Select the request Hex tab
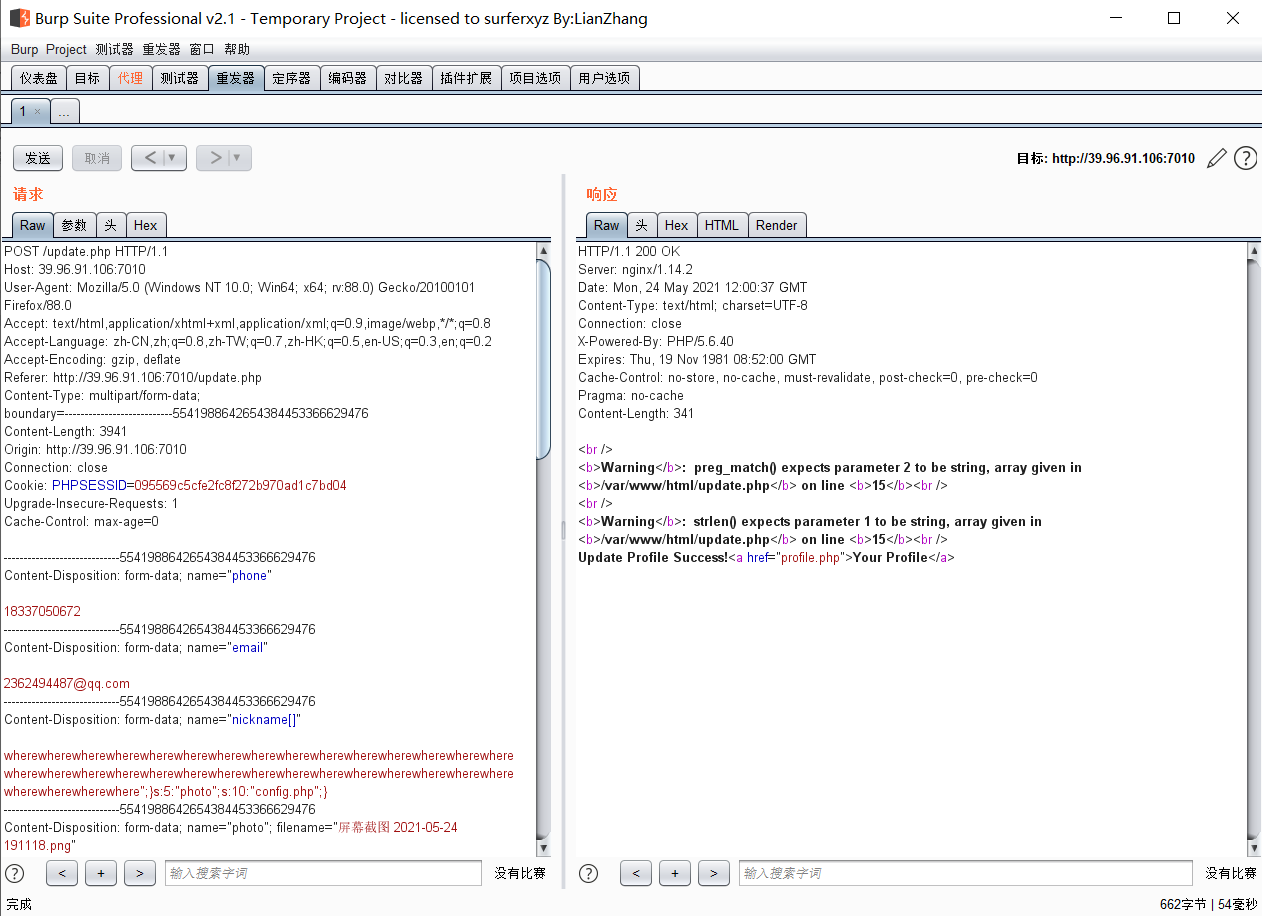 (145, 225)
